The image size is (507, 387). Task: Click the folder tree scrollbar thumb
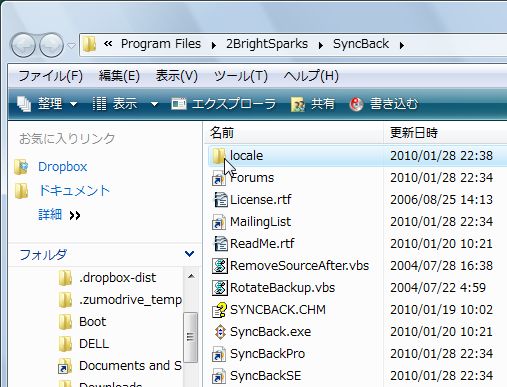[191, 337]
